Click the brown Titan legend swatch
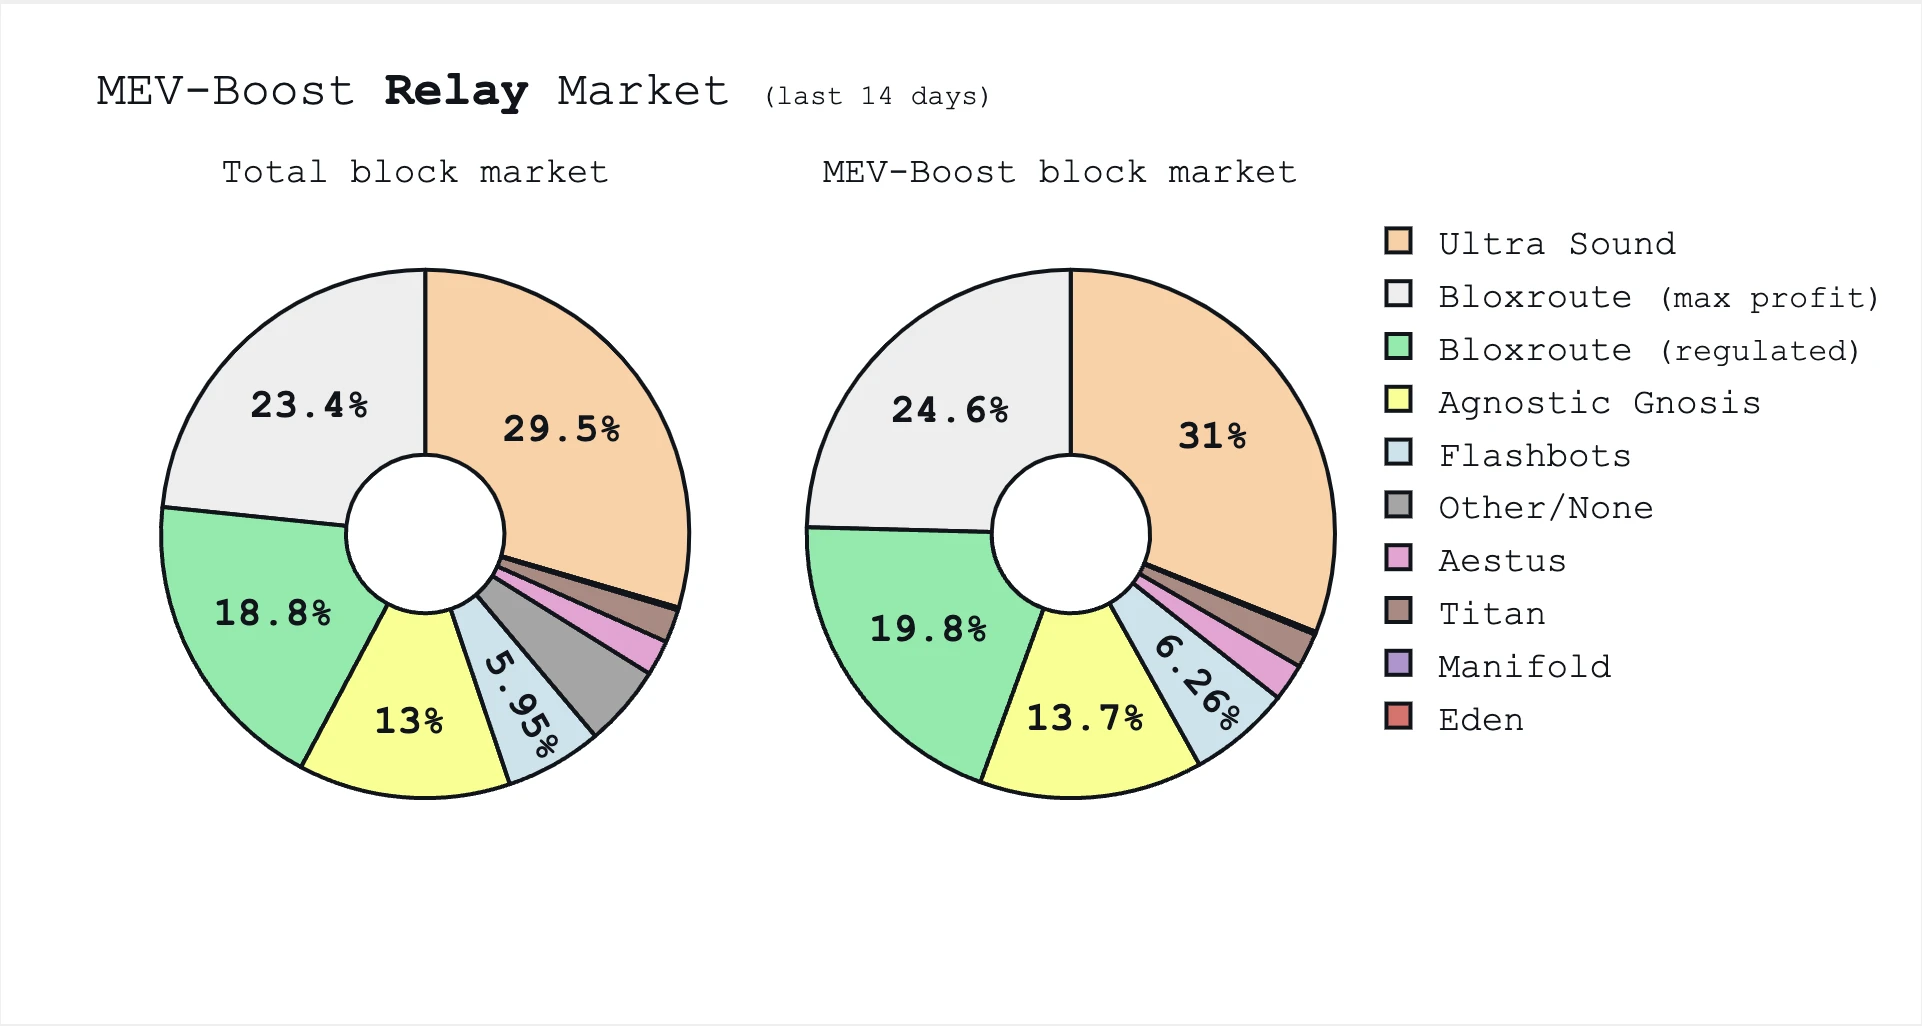Image resolution: width=1922 pixels, height=1026 pixels. (1398, 611)
